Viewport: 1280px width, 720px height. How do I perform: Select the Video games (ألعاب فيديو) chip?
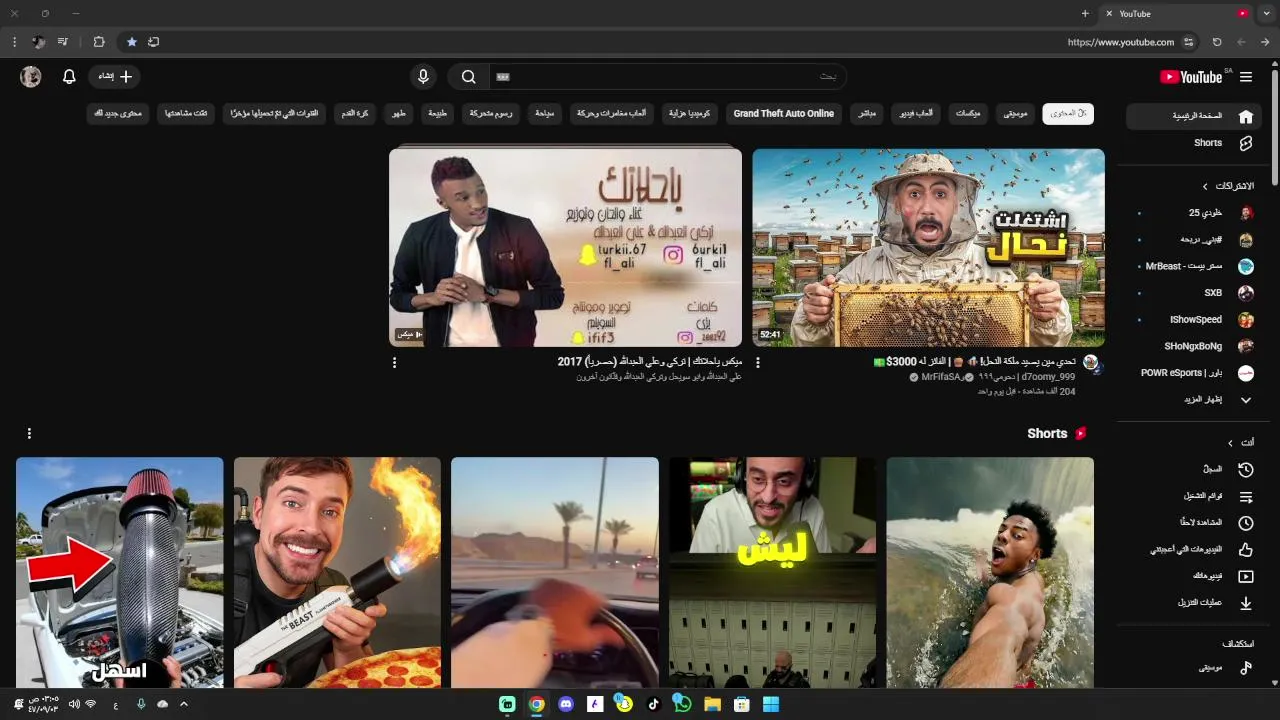pyautogui.click(x=915, y=113)
